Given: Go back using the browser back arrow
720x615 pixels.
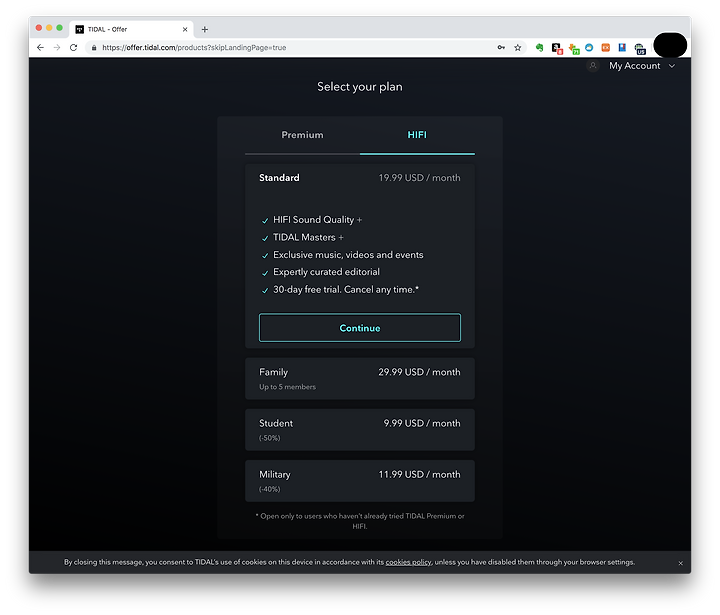Looking at the screenshot, I should click(40, 47).
